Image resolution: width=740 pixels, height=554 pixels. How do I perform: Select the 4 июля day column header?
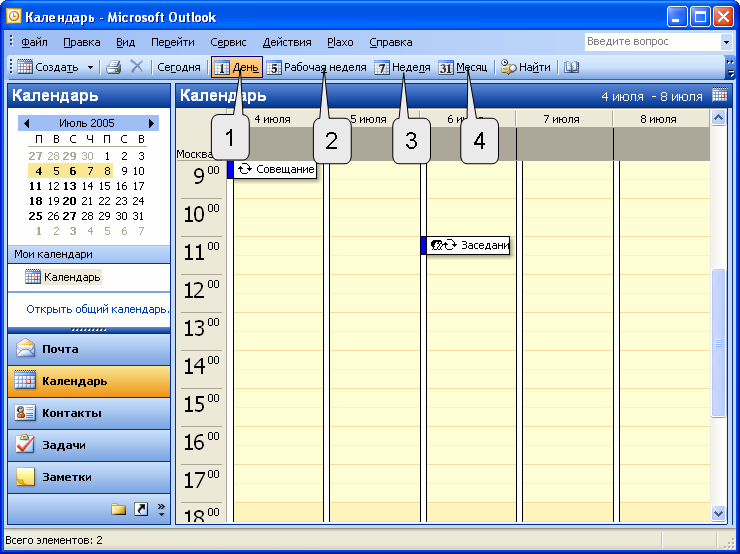(x=272, y=119)
